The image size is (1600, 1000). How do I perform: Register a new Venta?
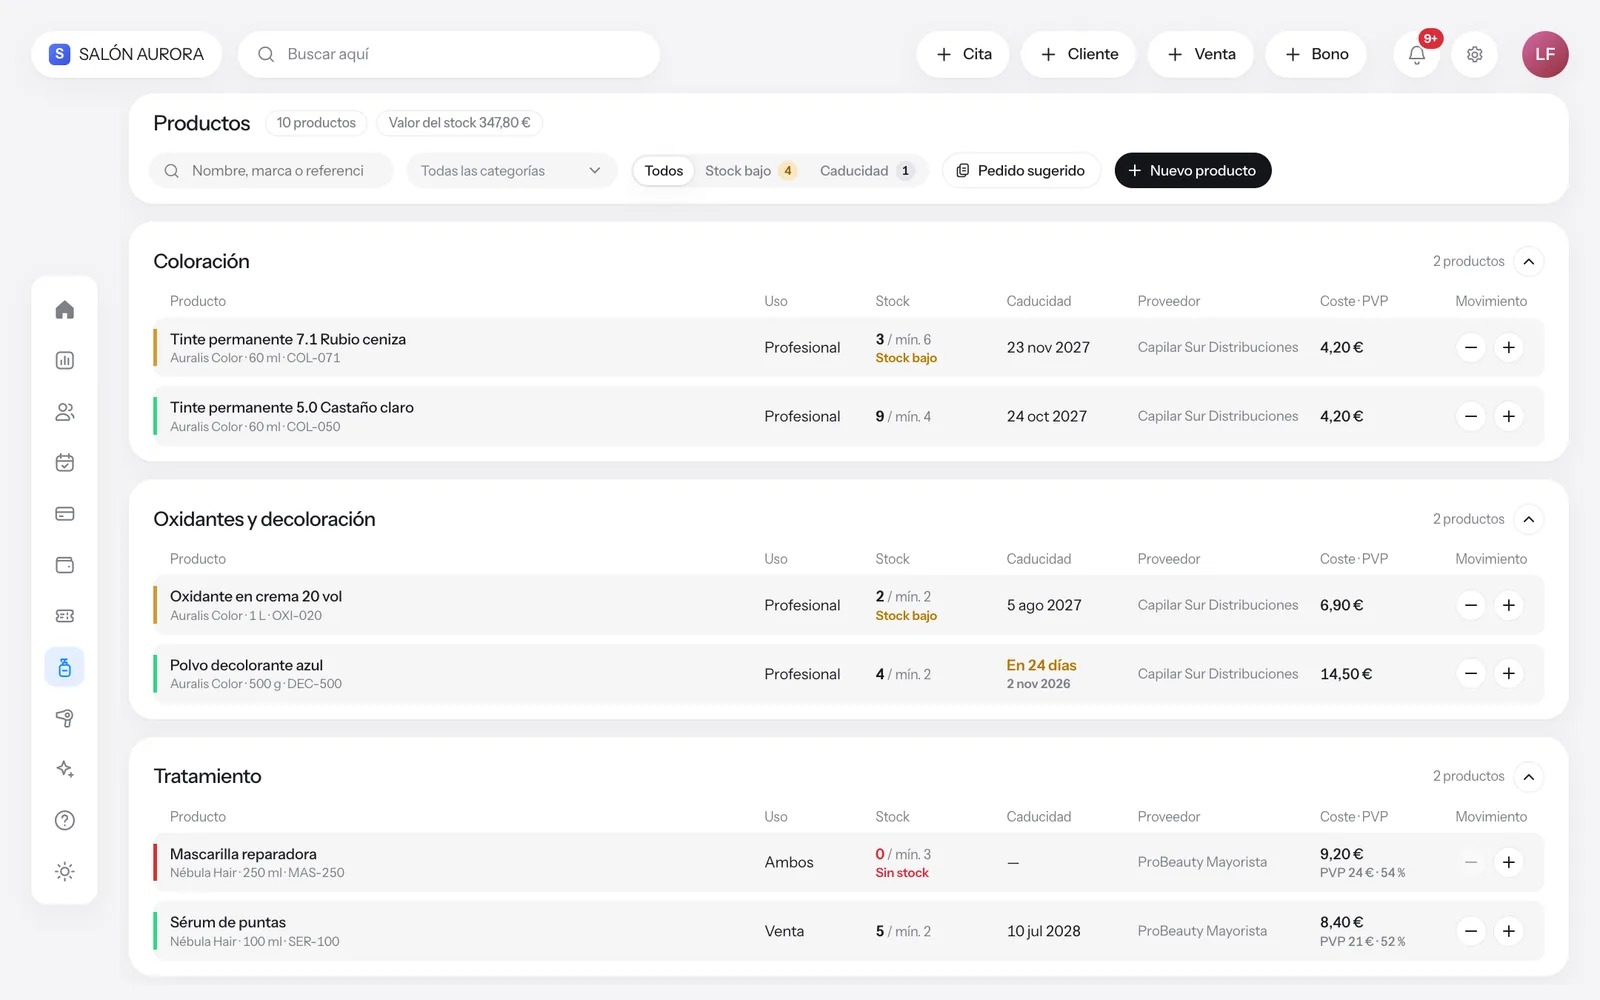[x=1201, y=54]
